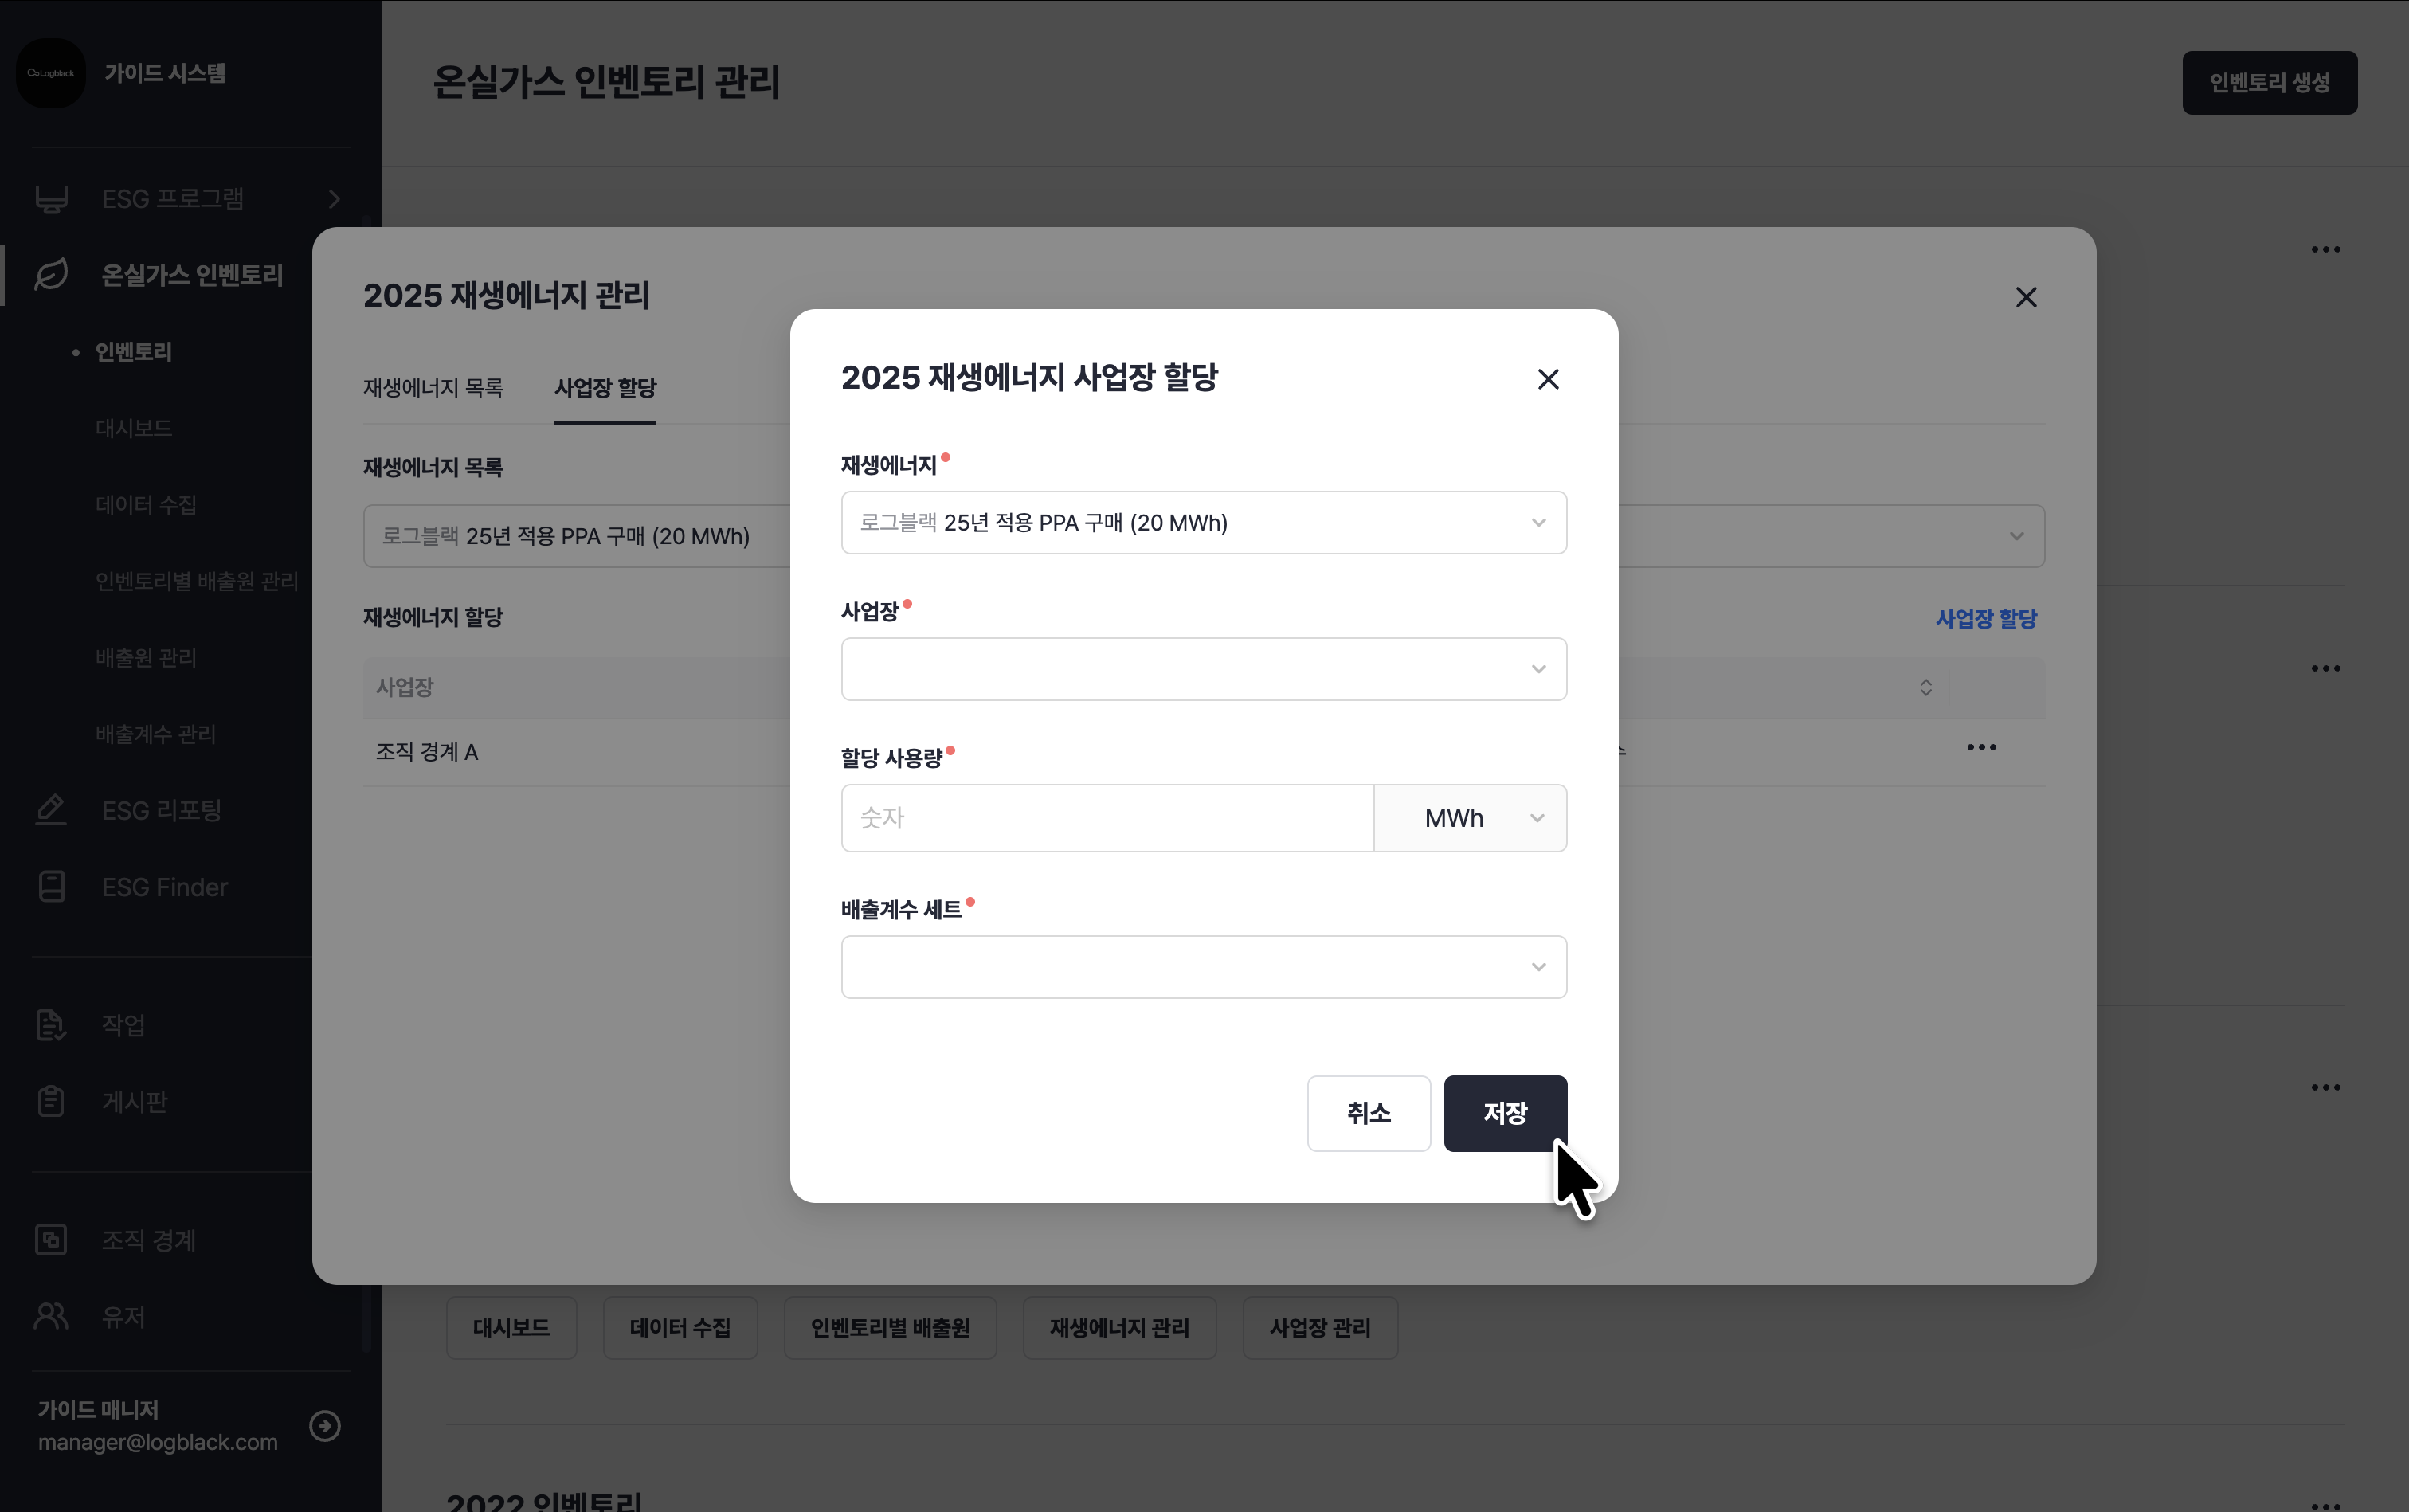2409x1512 pixels.
Task: Click the logout arrow icon next to manager email
Action: pyautogui.click(x=325, y=1425)
